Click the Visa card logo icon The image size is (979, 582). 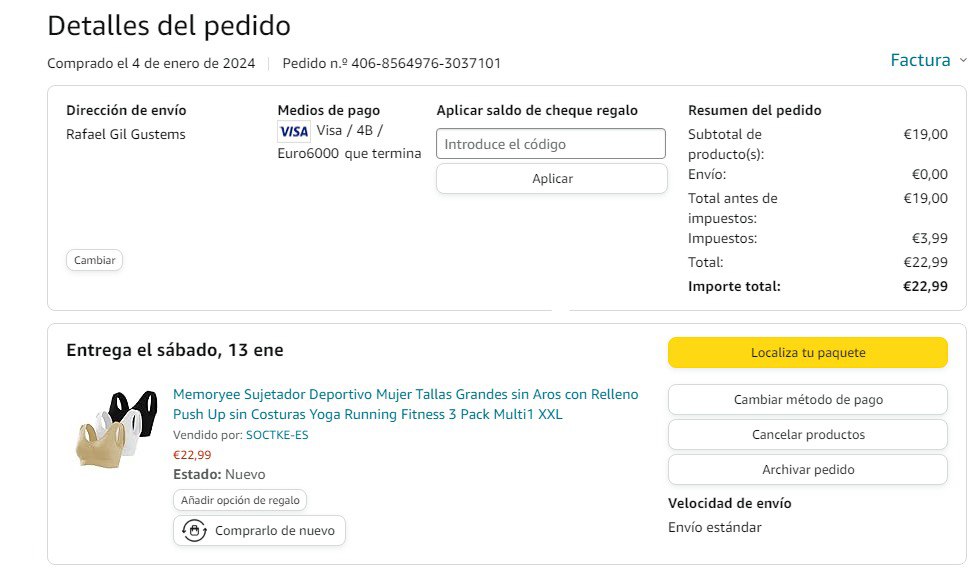[294, 131]
